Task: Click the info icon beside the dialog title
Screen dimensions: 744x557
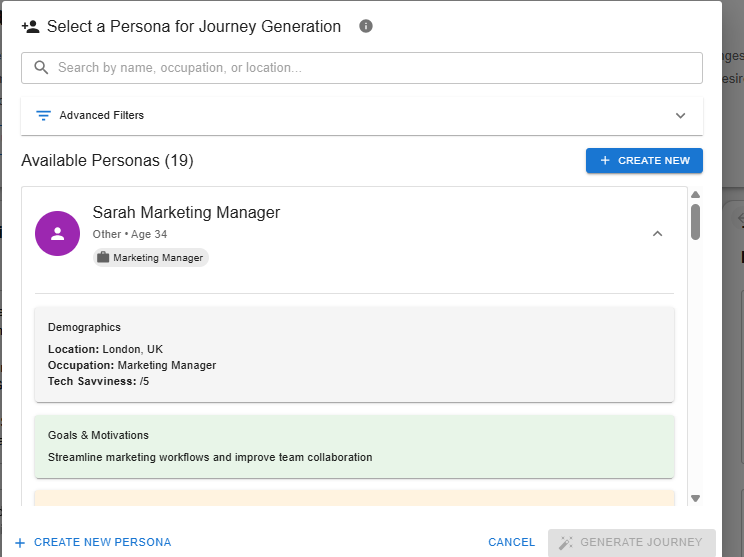Action: coord(366,26)
